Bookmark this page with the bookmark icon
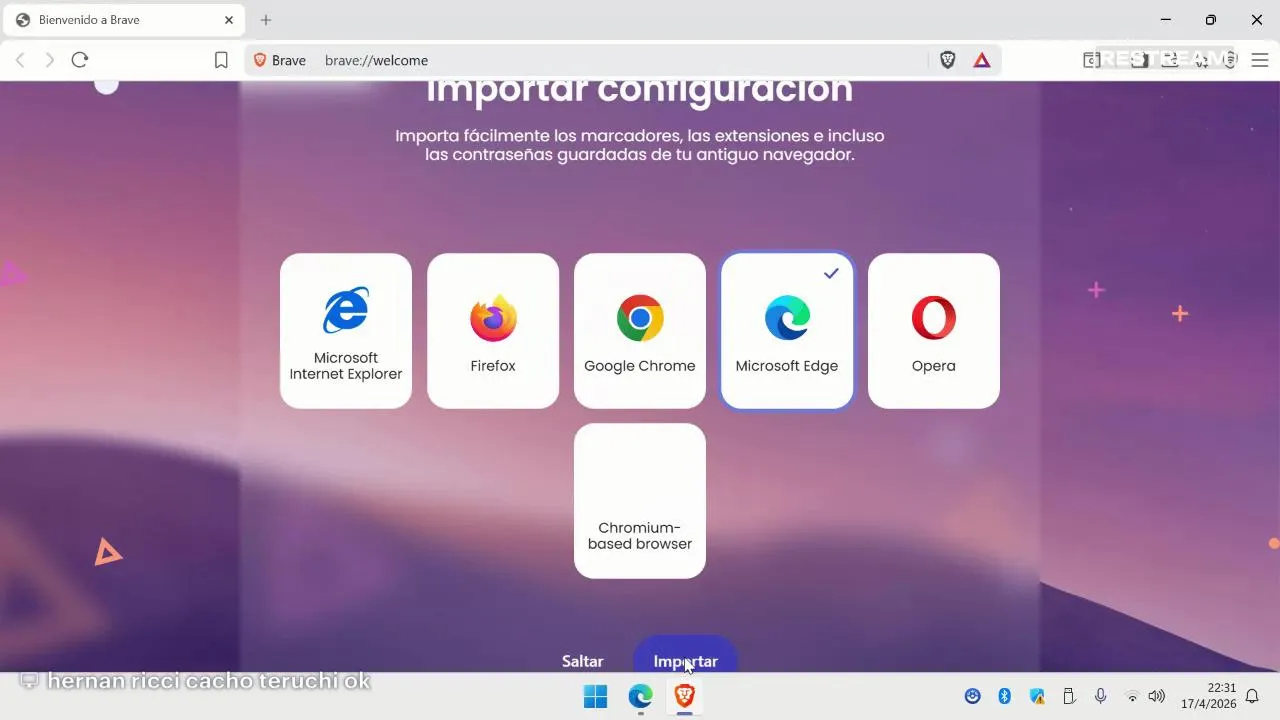This screenshot has height=720, width=1280. pyautogui.click(x=221, y=60)
